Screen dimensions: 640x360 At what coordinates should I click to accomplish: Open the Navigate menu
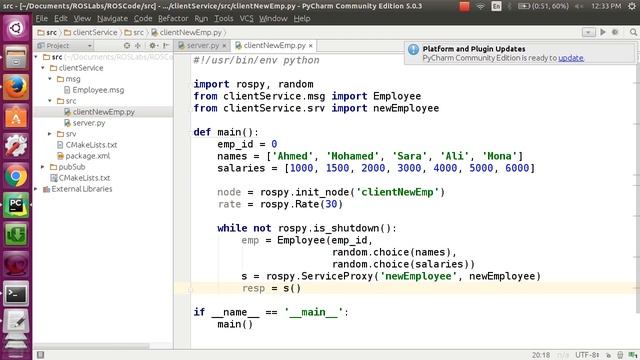point(112,18)
